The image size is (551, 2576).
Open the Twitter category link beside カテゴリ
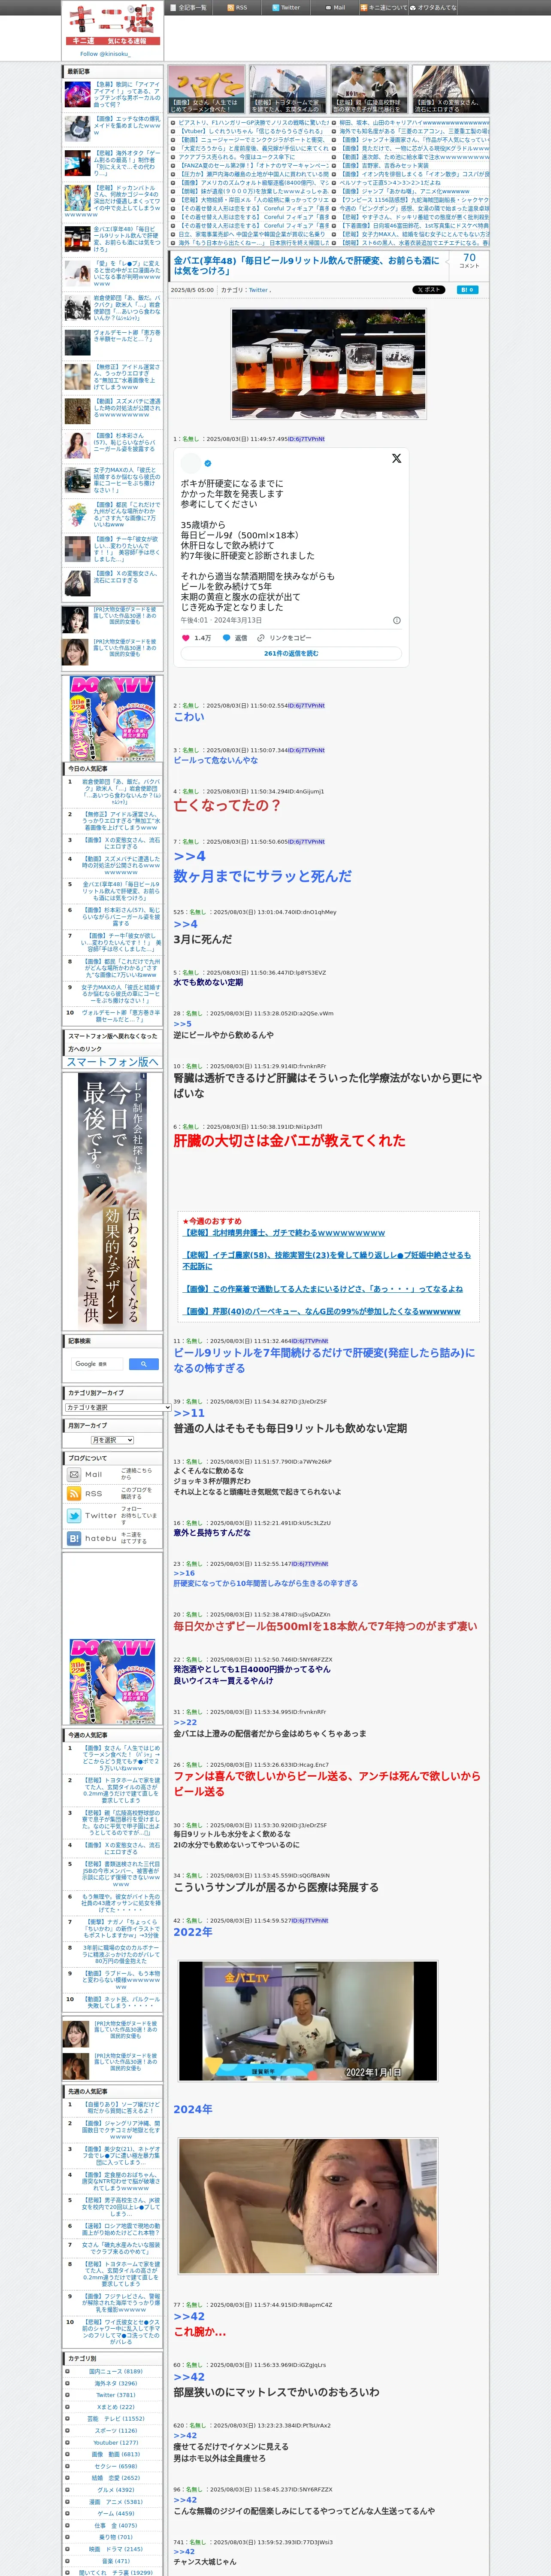(258, 290)
